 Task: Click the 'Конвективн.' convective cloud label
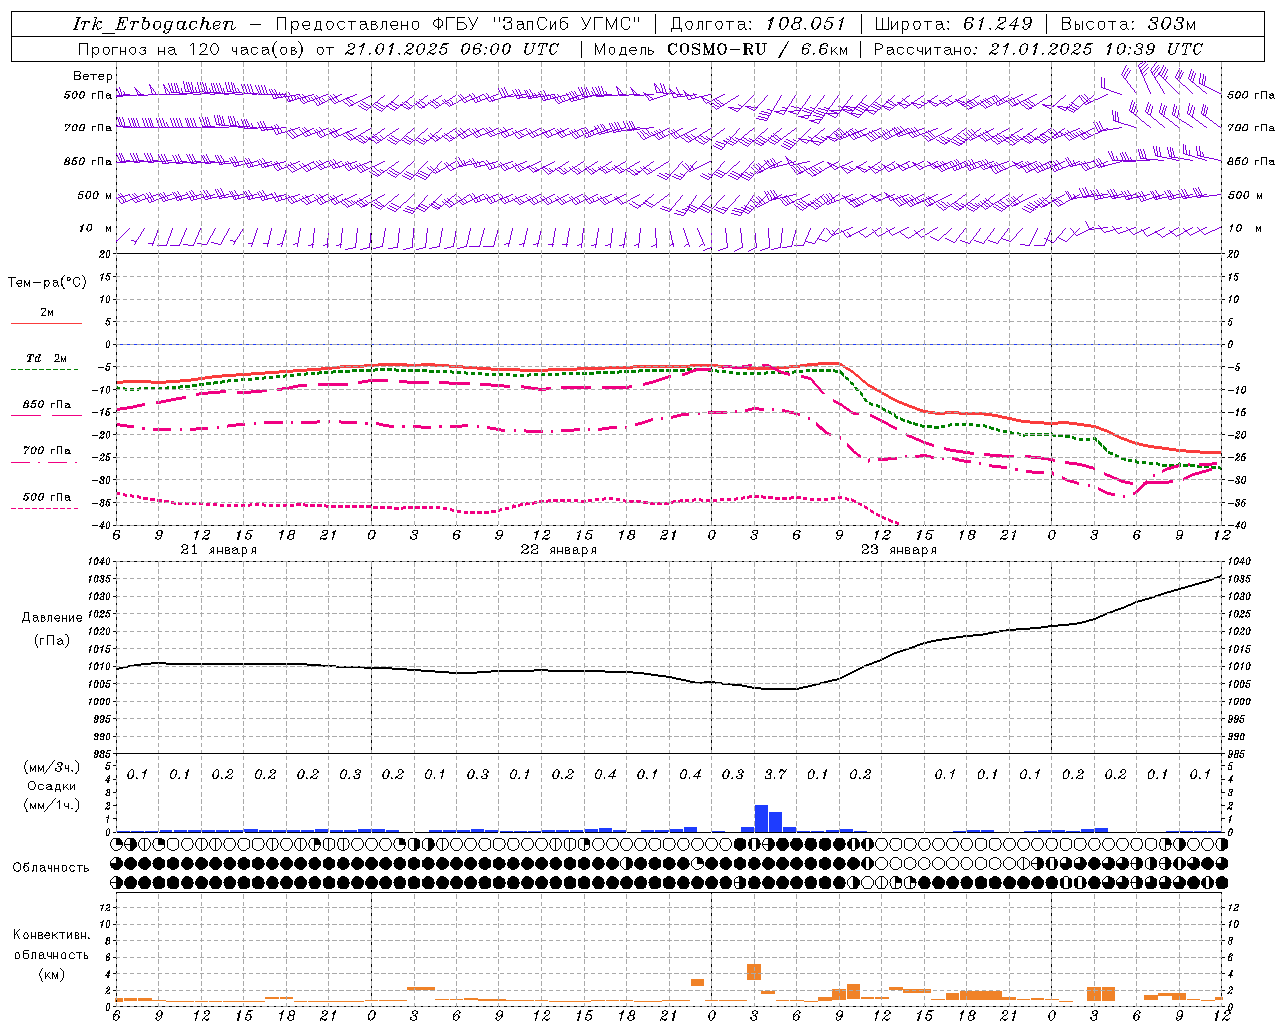click(x=51, y=935)
